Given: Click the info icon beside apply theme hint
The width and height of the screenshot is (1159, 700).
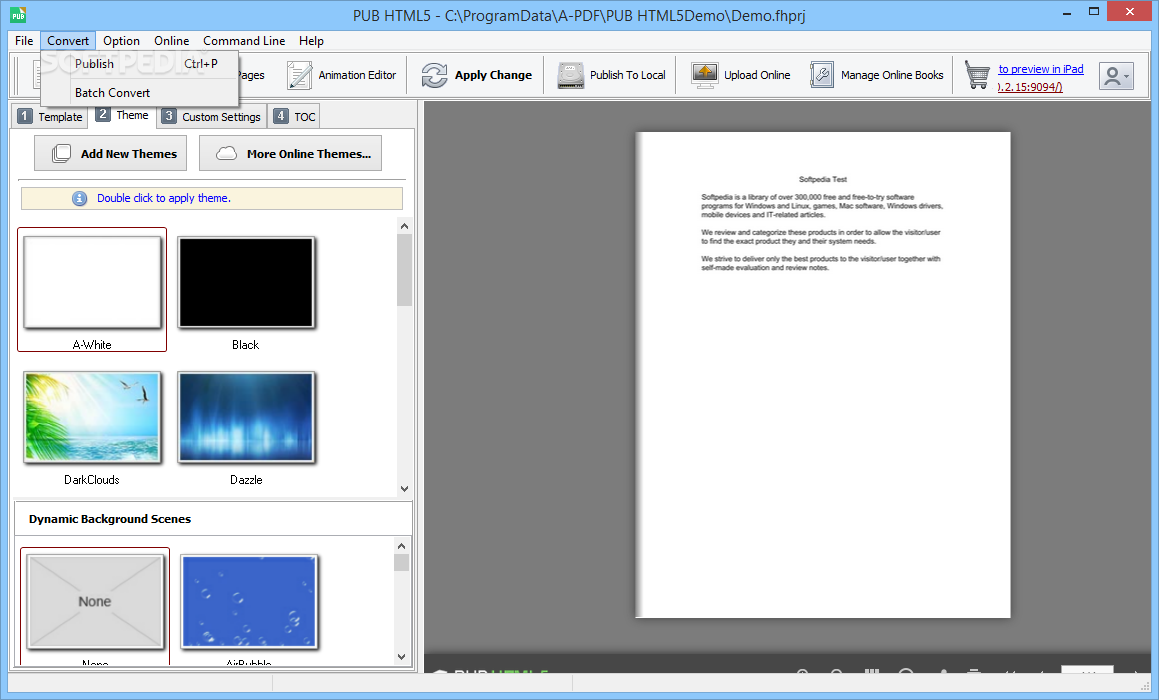Looking at the screenshot, I should 80,198.
